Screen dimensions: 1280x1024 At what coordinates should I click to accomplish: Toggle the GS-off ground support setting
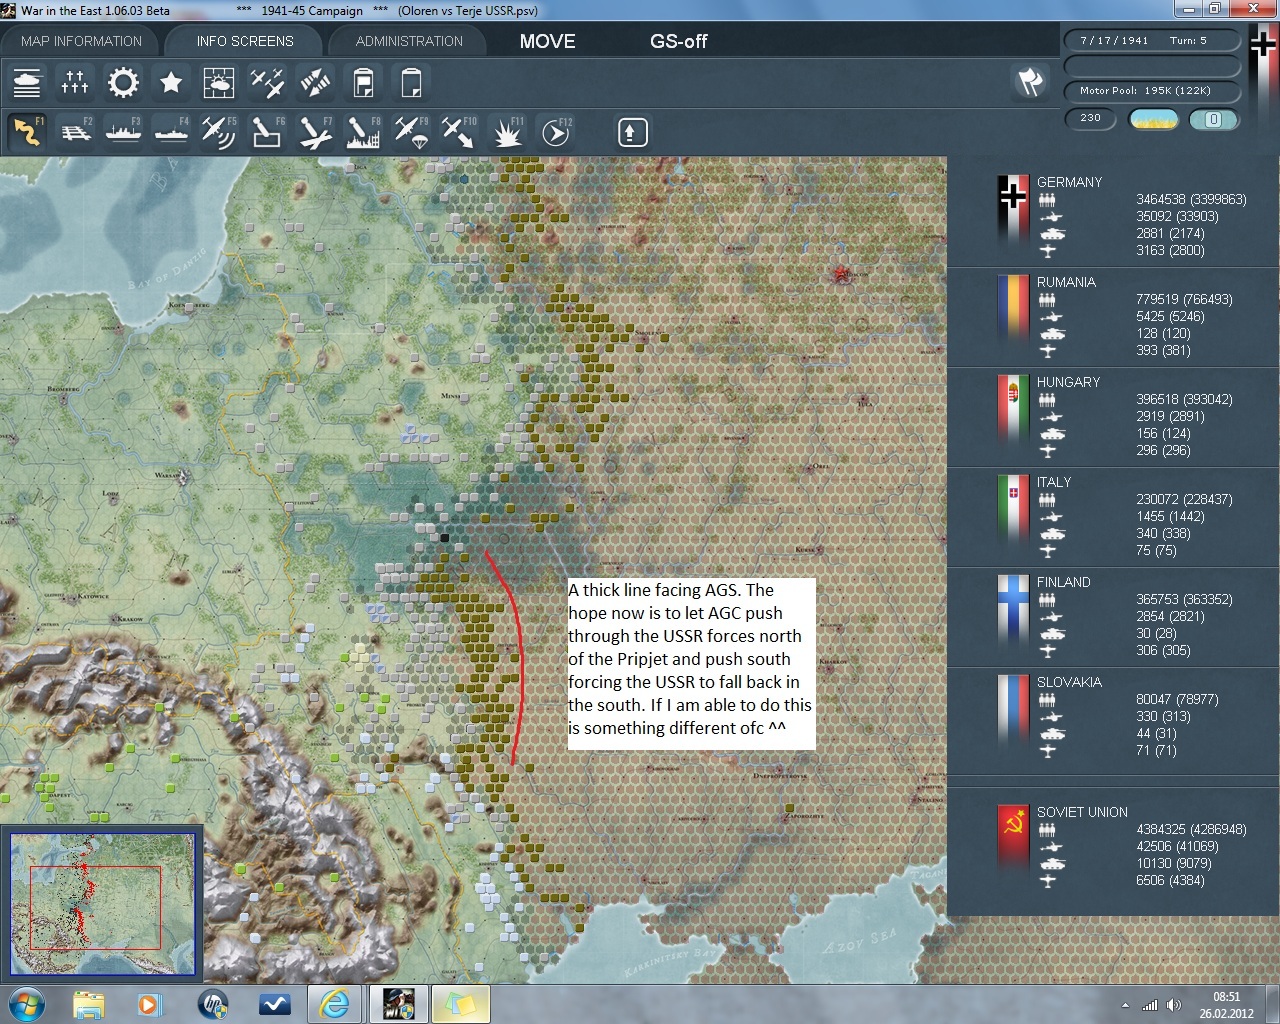click(x=678, y=41)
